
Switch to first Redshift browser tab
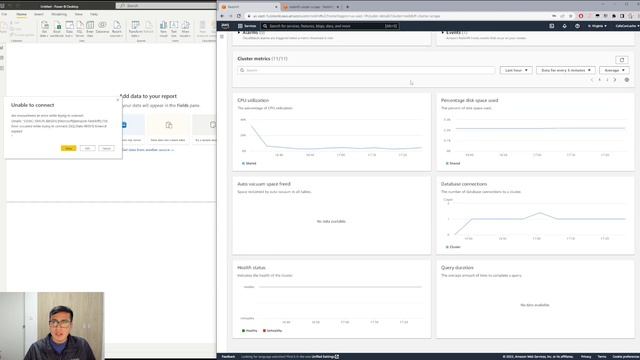click(x=249, y=7)
